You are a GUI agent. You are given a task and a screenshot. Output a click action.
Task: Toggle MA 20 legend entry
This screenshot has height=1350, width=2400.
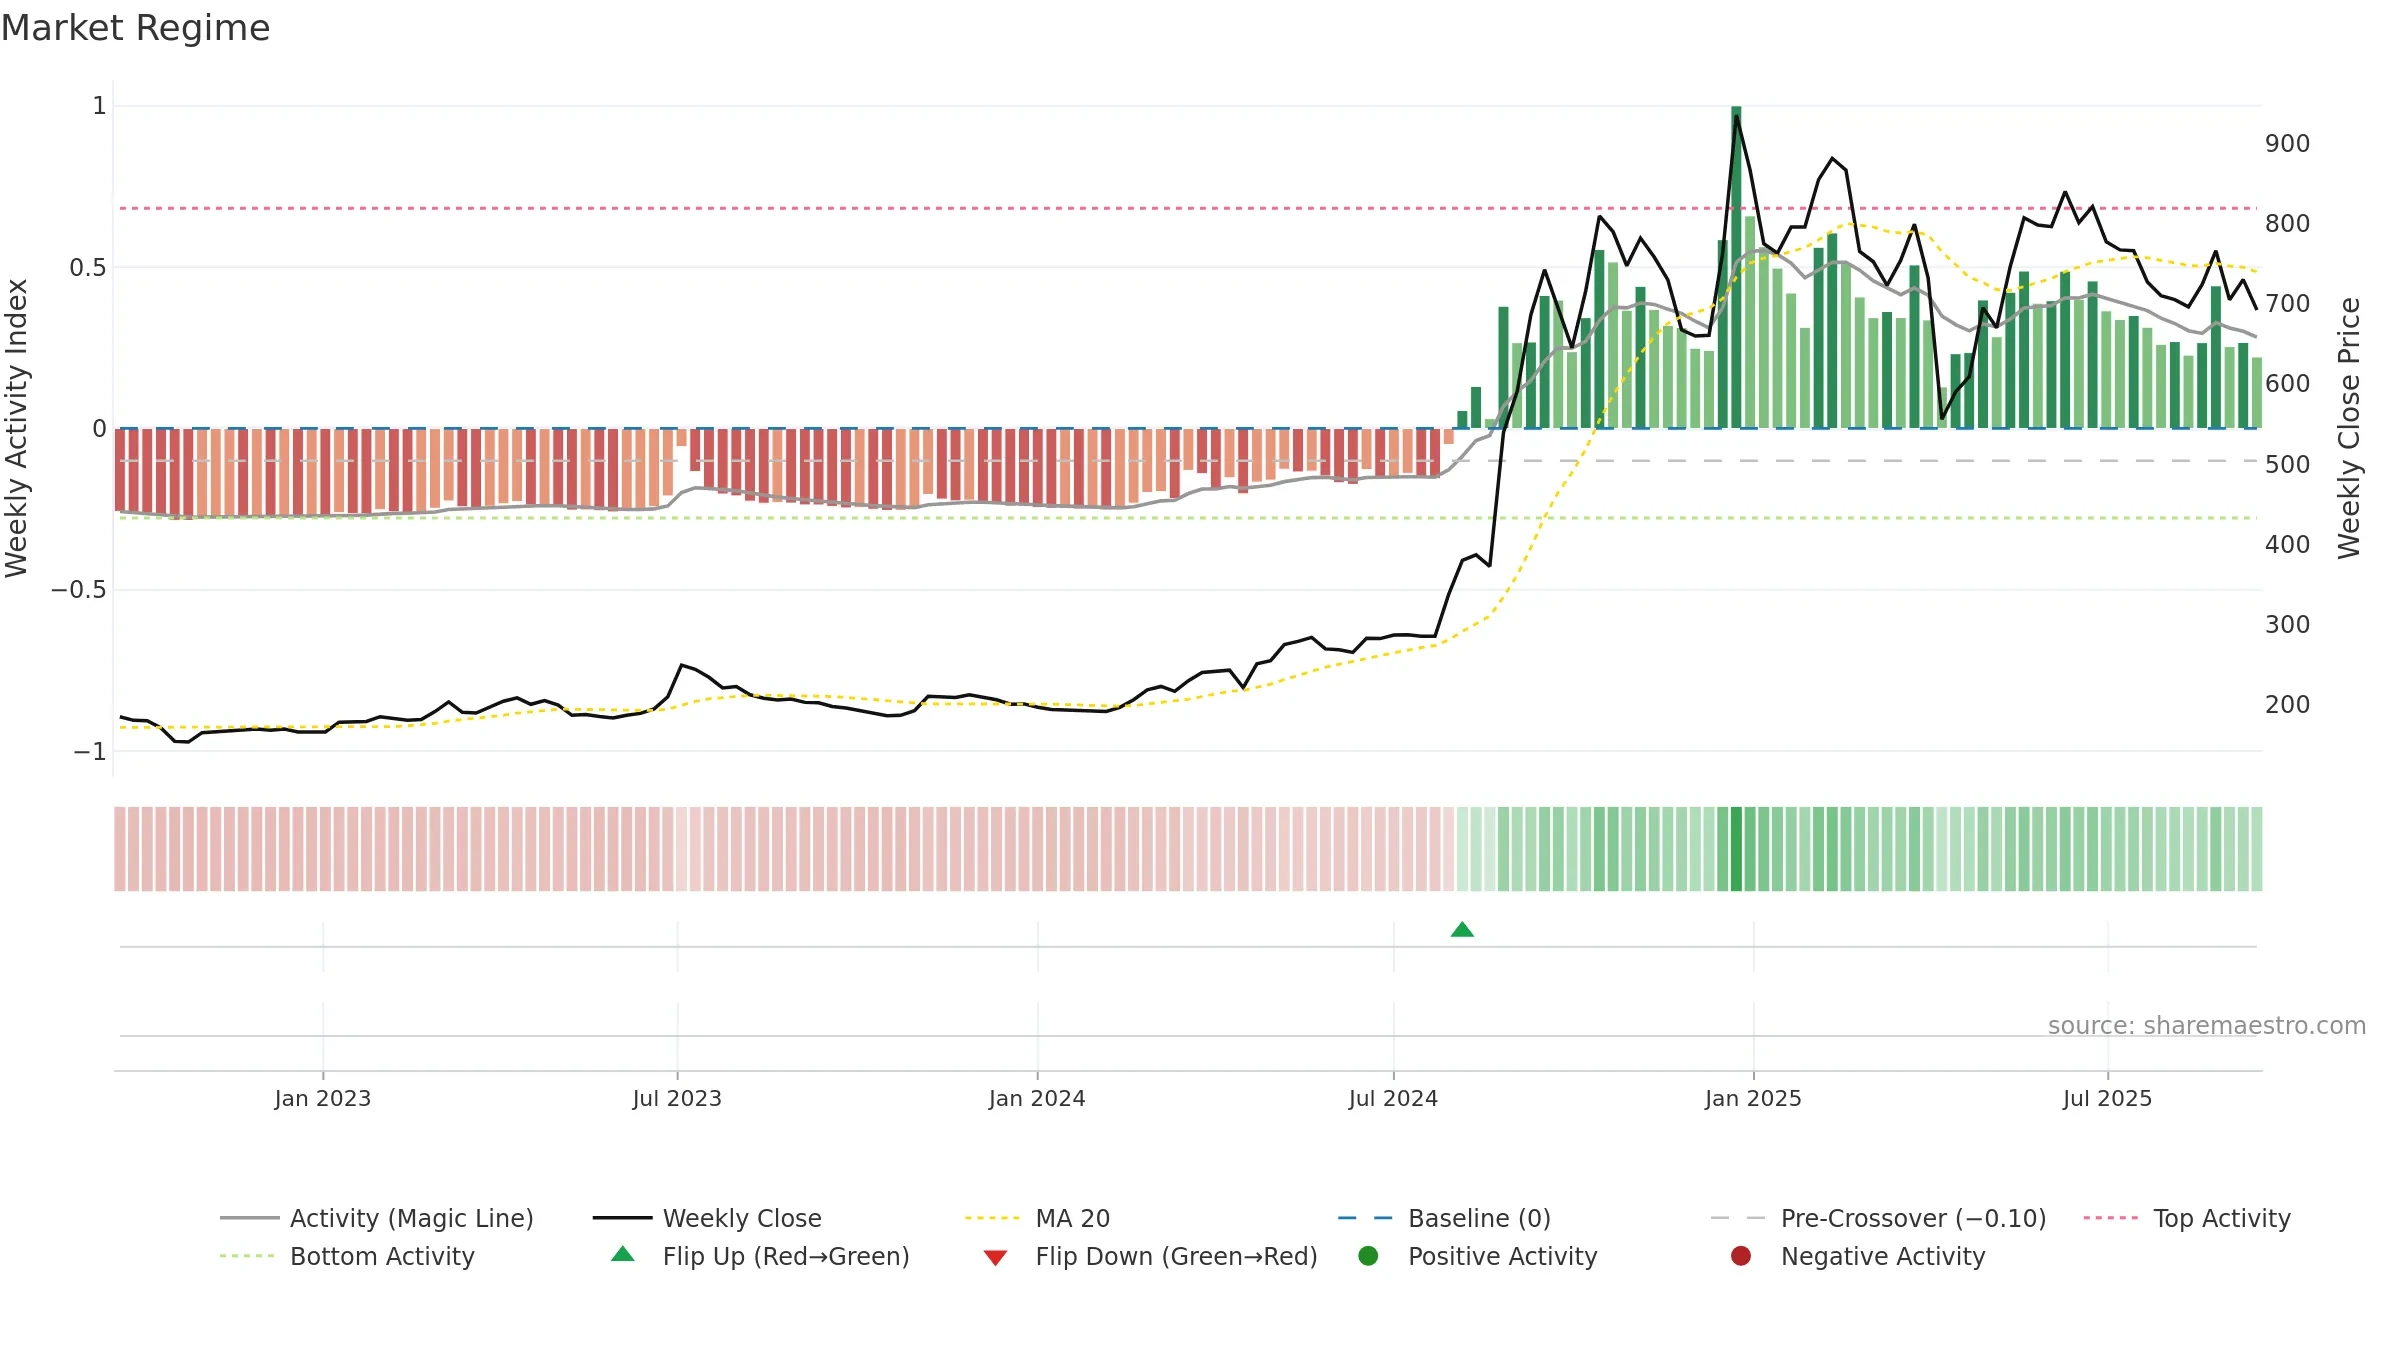(x=1037, y=1218)
